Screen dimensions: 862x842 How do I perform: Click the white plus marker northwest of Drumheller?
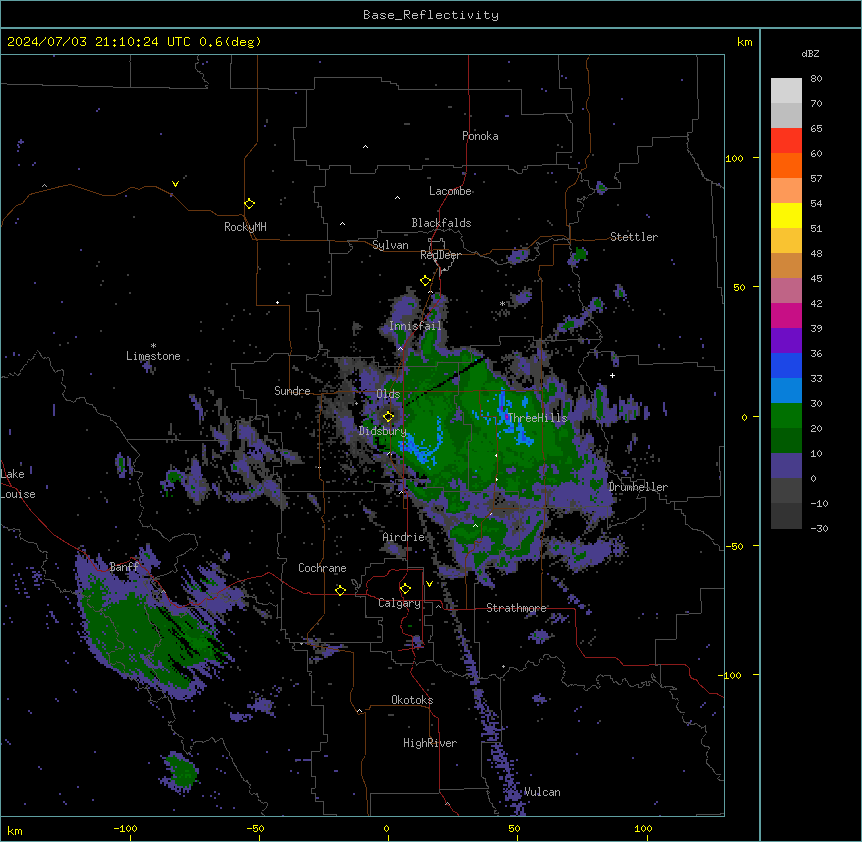[x=612, y=375]
